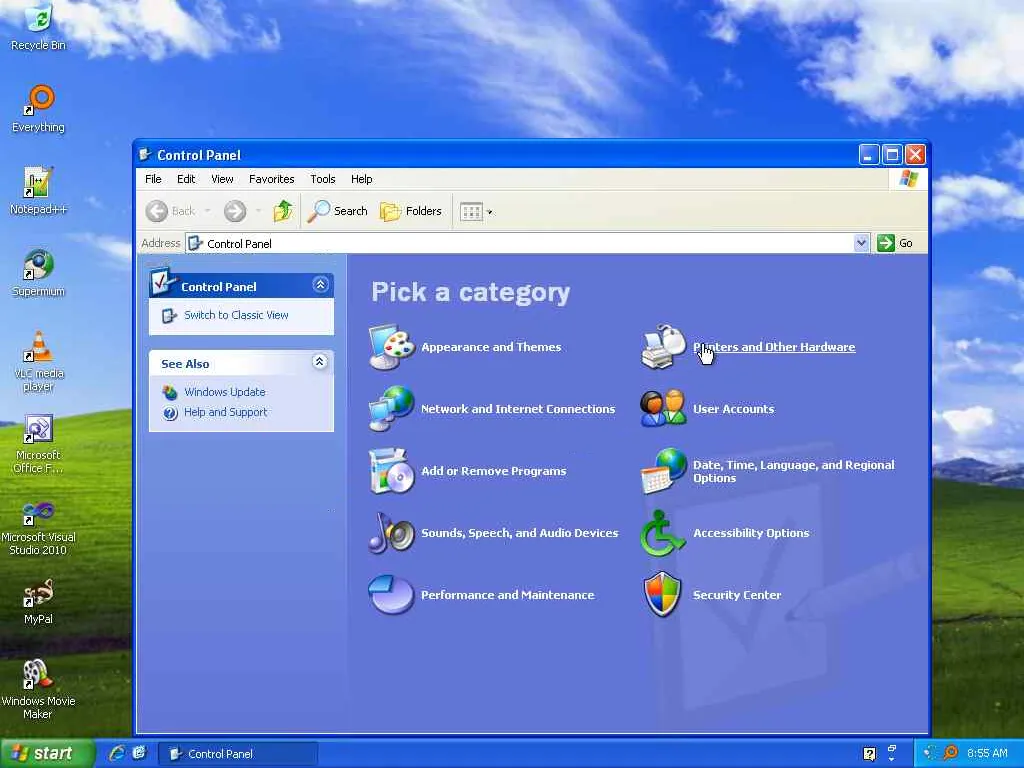1024x768 pixels.
Task: Select the Microsoft Office desktop shortcut
Action: (39, 443)
